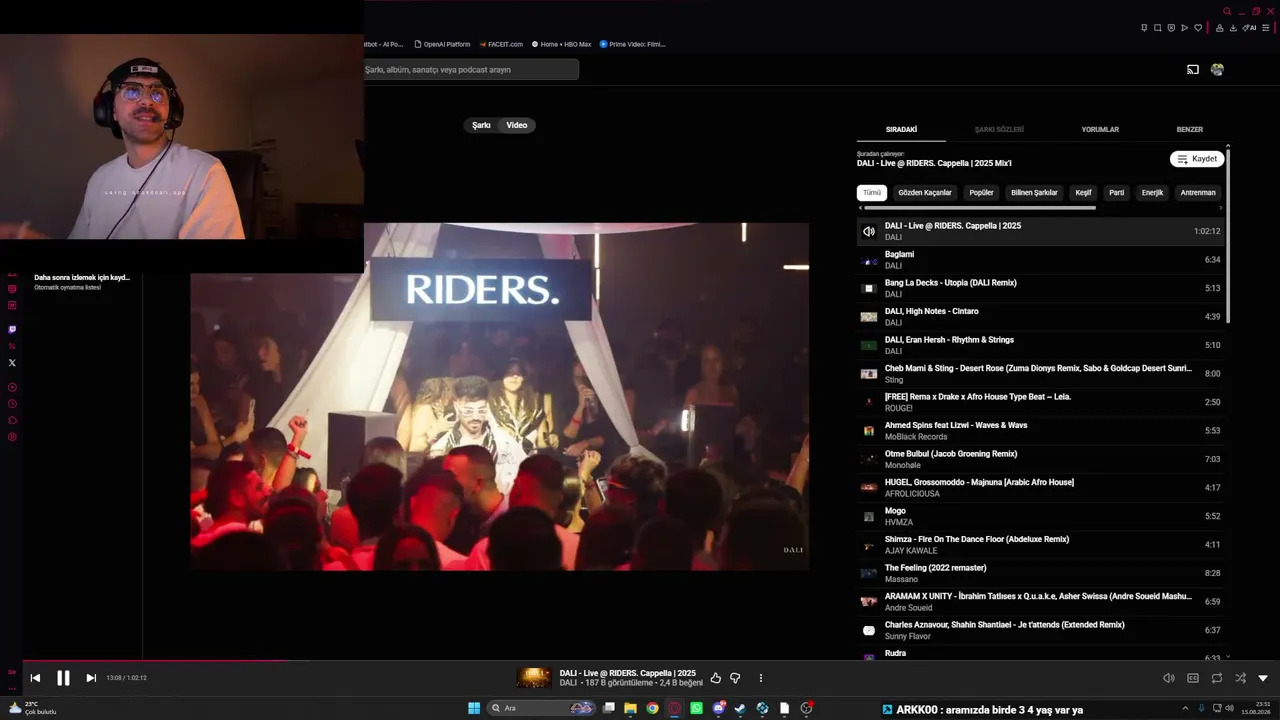Open the current song thumbnail in player bar
Screen dimensions: 1280x720
pyautogui.click(x=534, y=678)
